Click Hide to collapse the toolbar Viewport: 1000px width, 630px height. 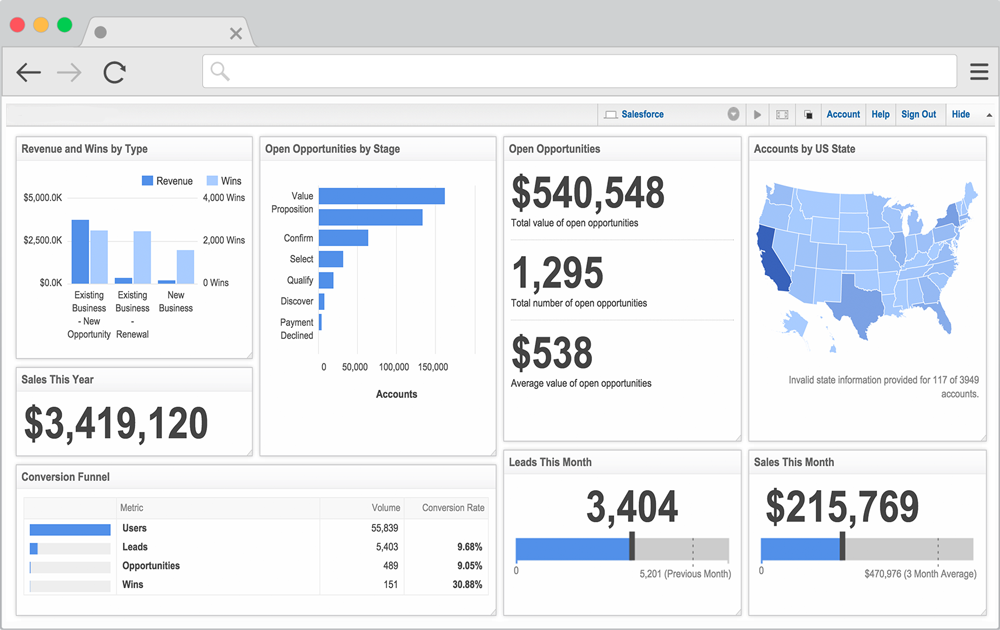tap(960, 114)
